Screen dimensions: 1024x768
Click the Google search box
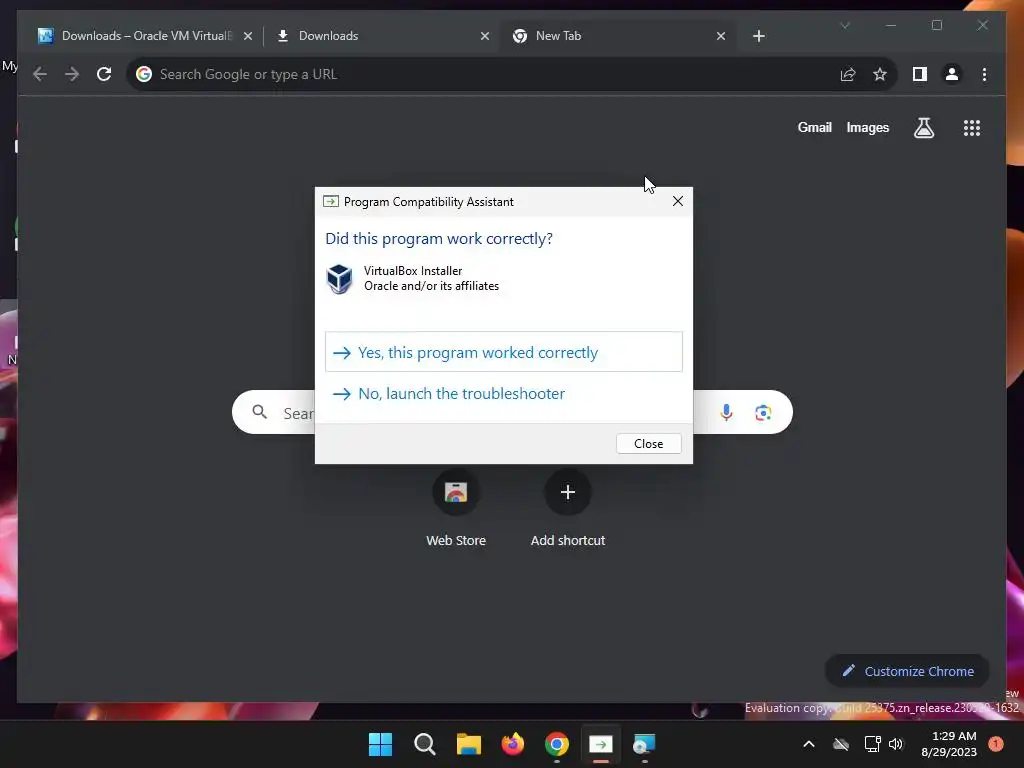click(512, 412)
